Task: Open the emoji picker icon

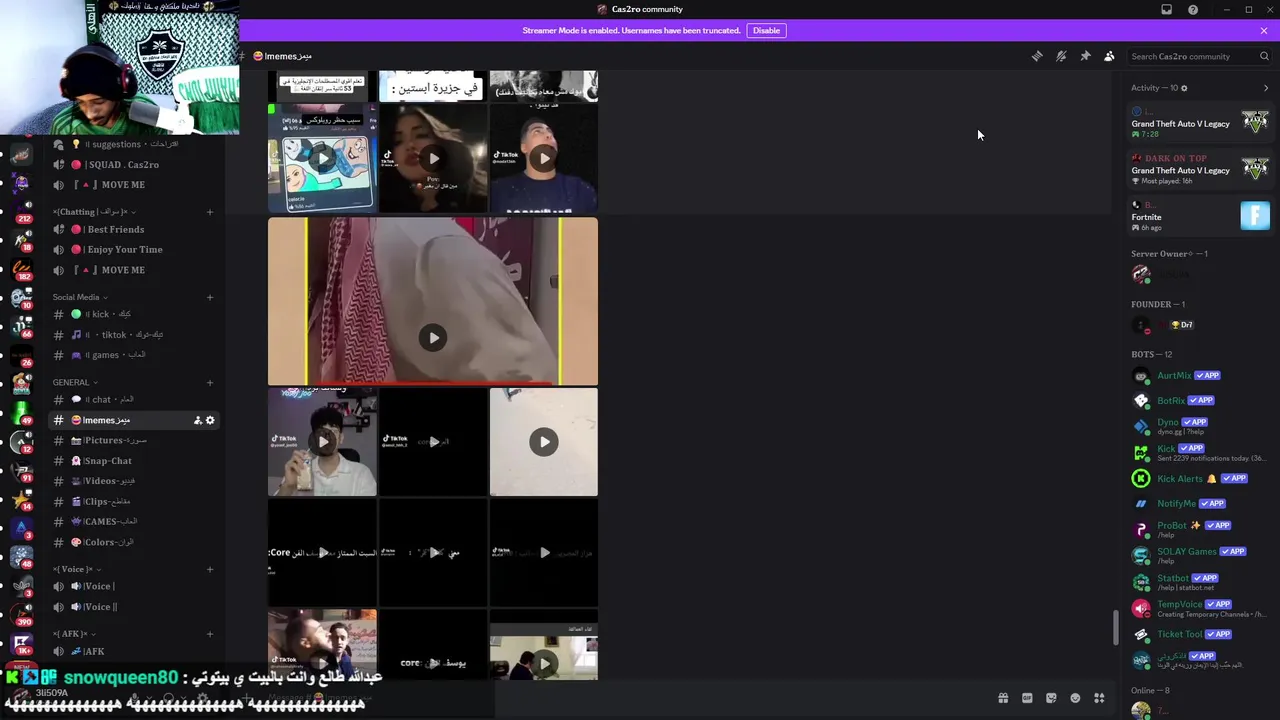Action: pyautogui.click(x=1075, y=698)
